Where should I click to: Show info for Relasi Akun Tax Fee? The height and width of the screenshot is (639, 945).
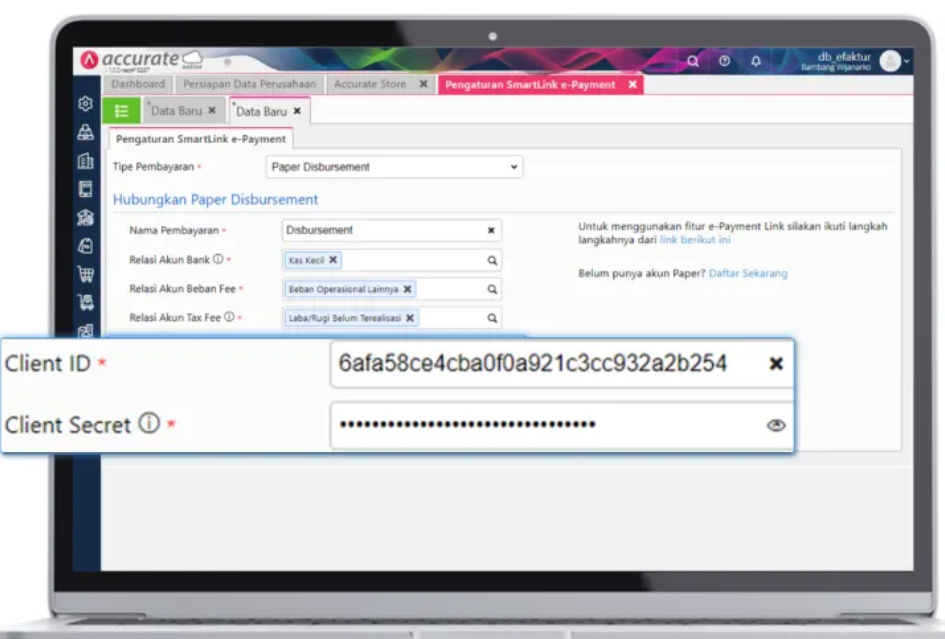click(x=229, y=316)
